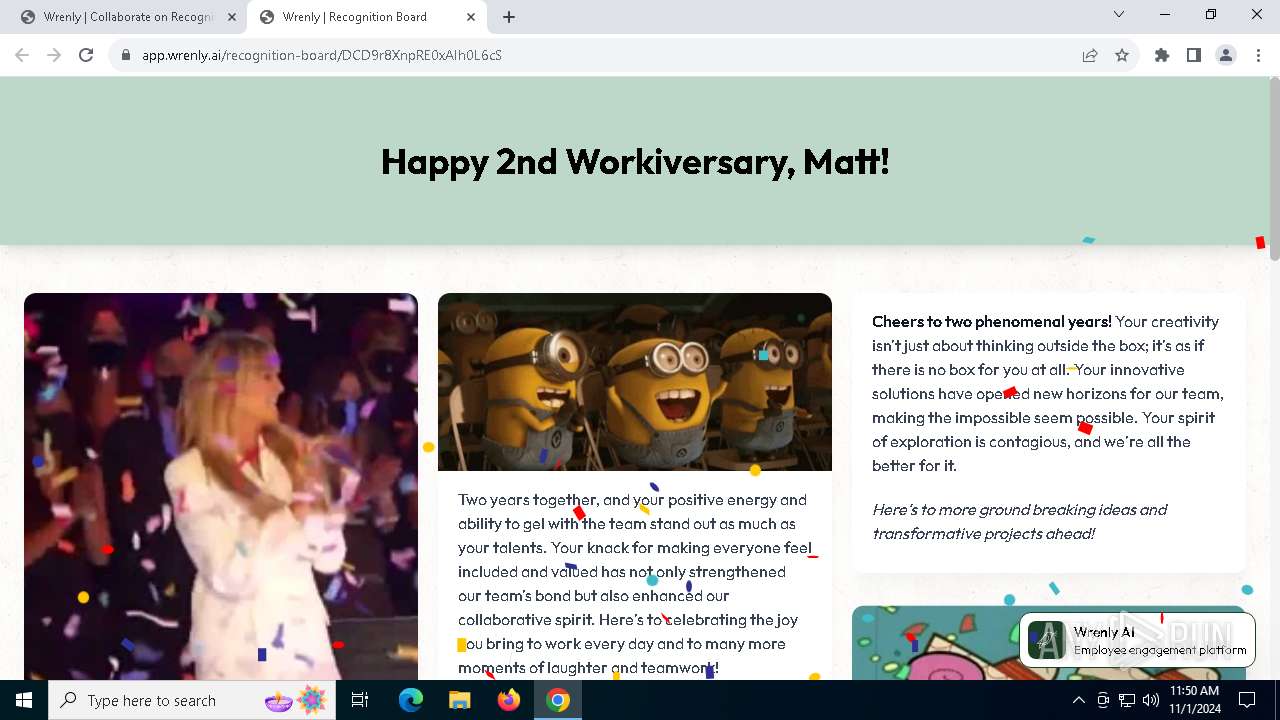This screenshot has height=720, width=1280.
Task: Show hidden system tray icons chevron
Action: tap(1078, 700)
